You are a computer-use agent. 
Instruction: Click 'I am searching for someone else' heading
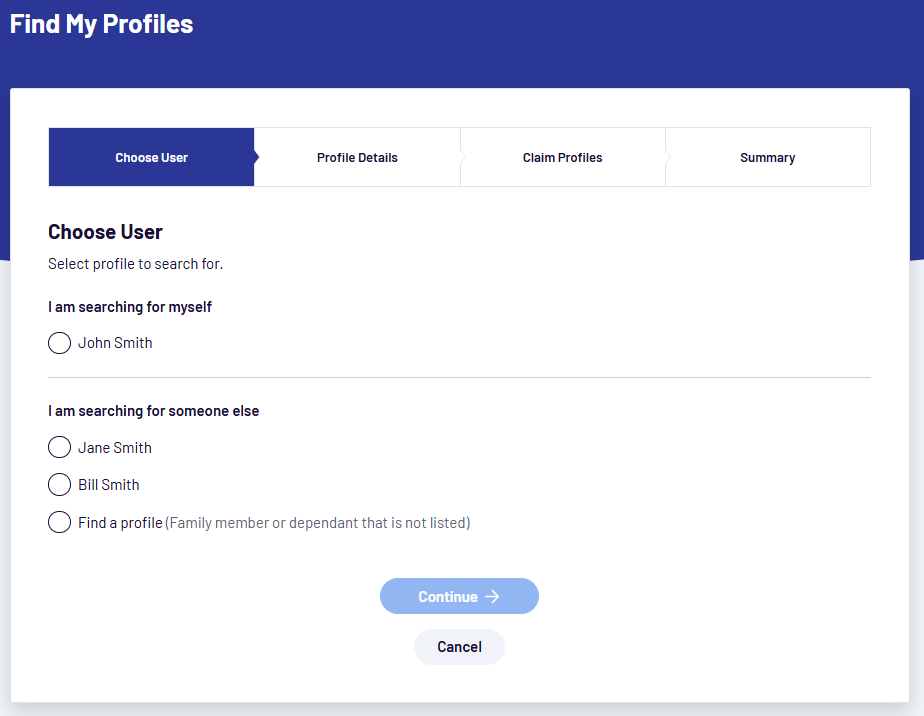(153, 411)
